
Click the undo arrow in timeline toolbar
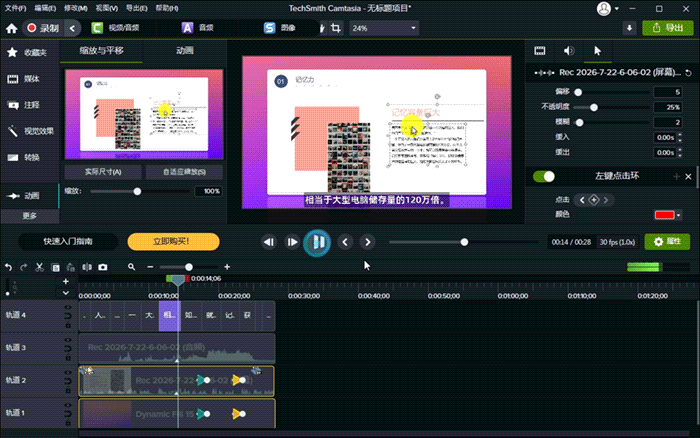pos(8,267)
